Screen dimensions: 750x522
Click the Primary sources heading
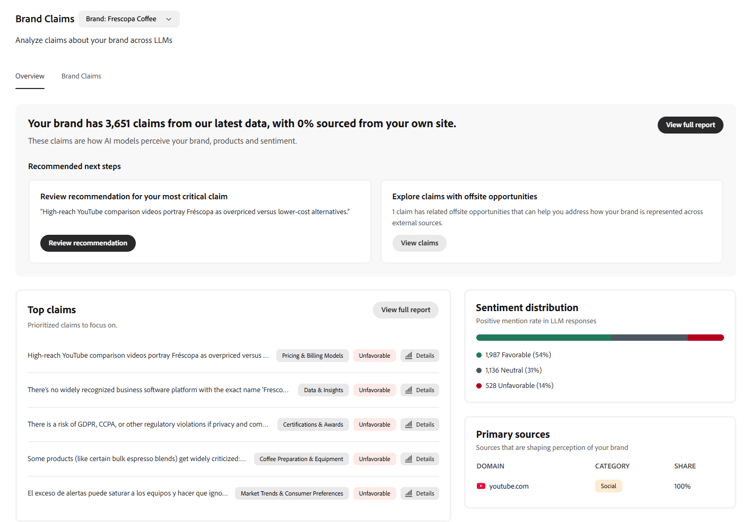click(x=513, y=434)
